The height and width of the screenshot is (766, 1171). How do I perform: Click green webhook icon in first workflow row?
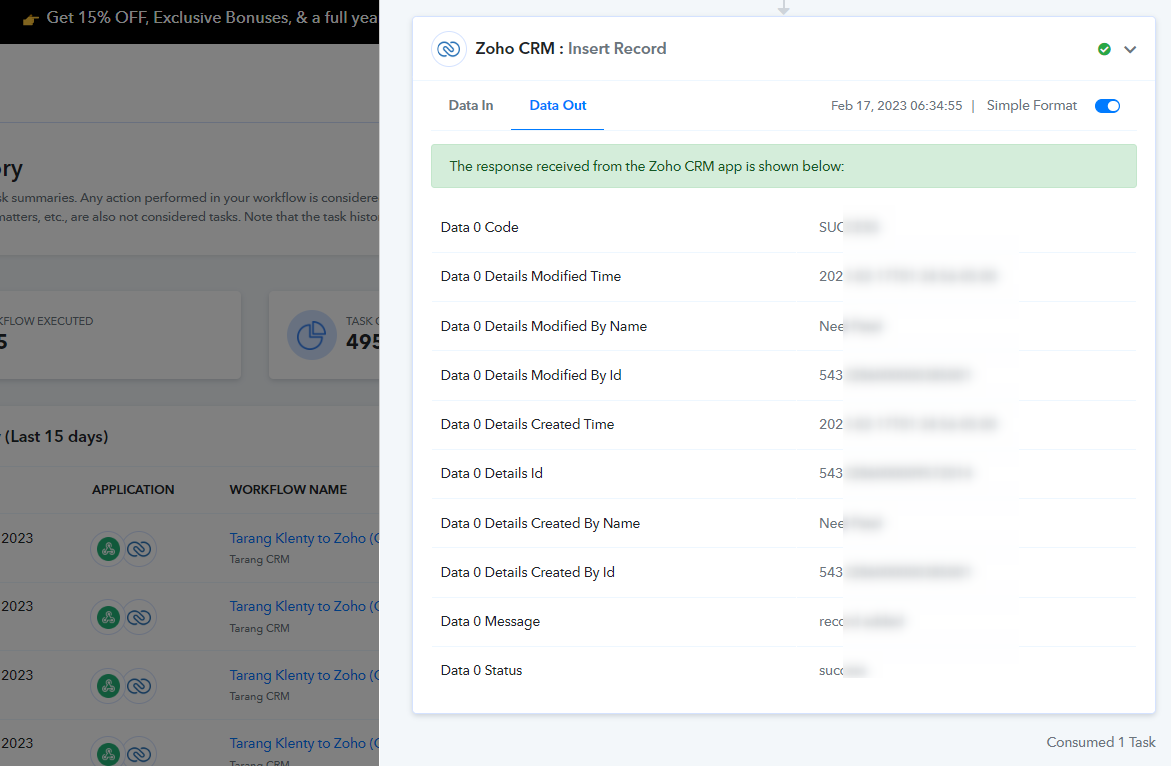[108, 549]
